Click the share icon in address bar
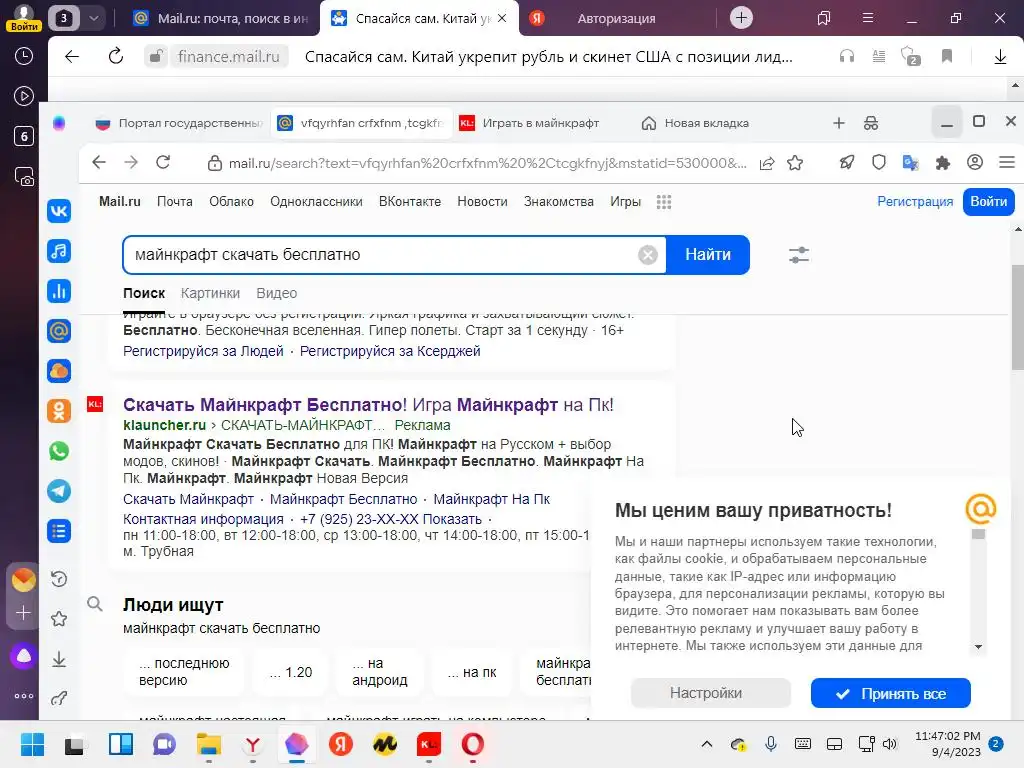Image resolution: width=1024 pixels, height=768 pixels. point(767,163)
